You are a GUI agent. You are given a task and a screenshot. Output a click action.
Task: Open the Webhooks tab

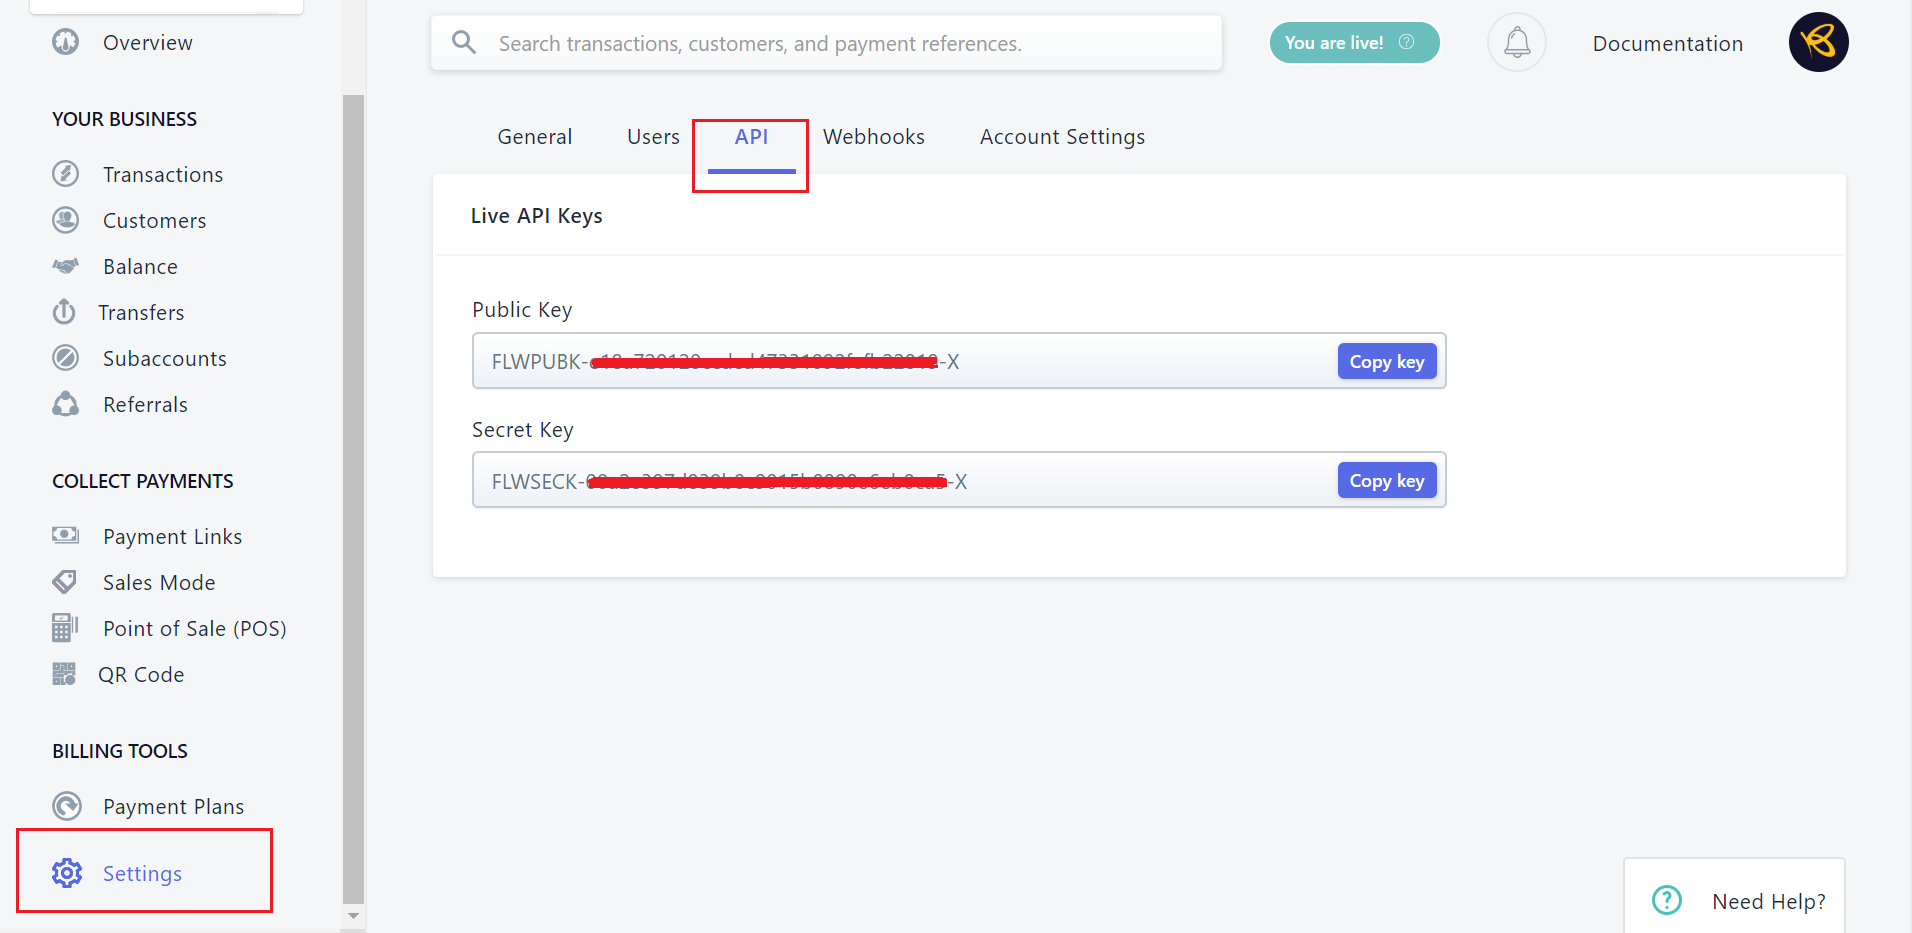pyautogui.click(x=874, y=137)
